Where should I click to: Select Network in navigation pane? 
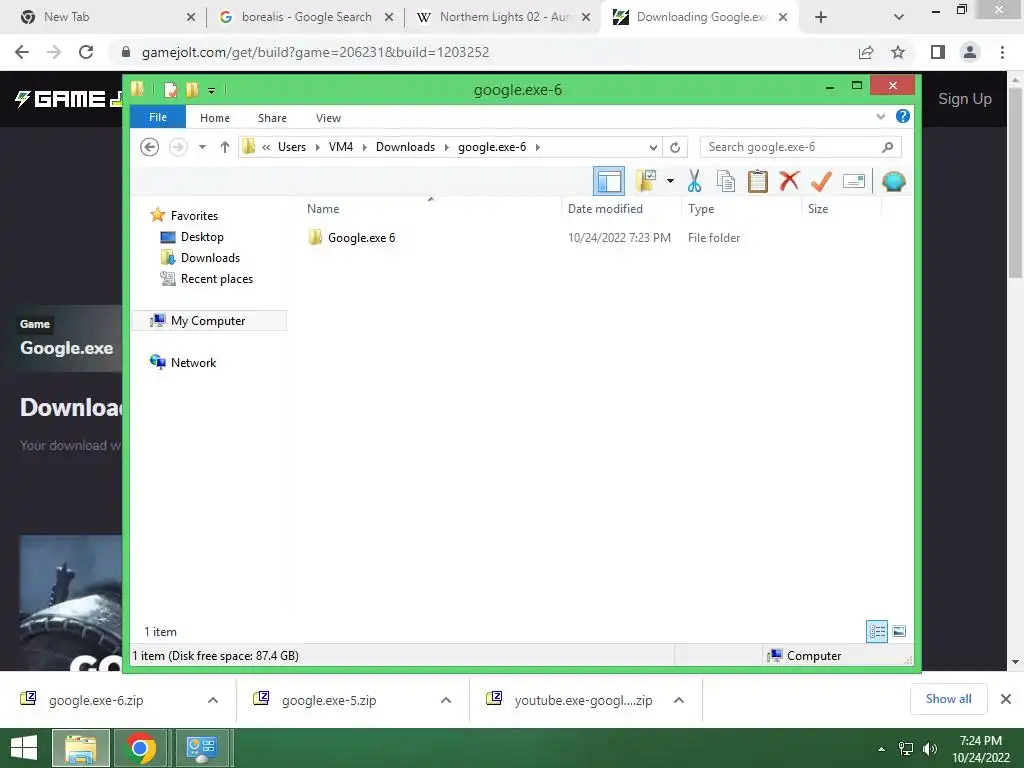[x=193, y=362]
